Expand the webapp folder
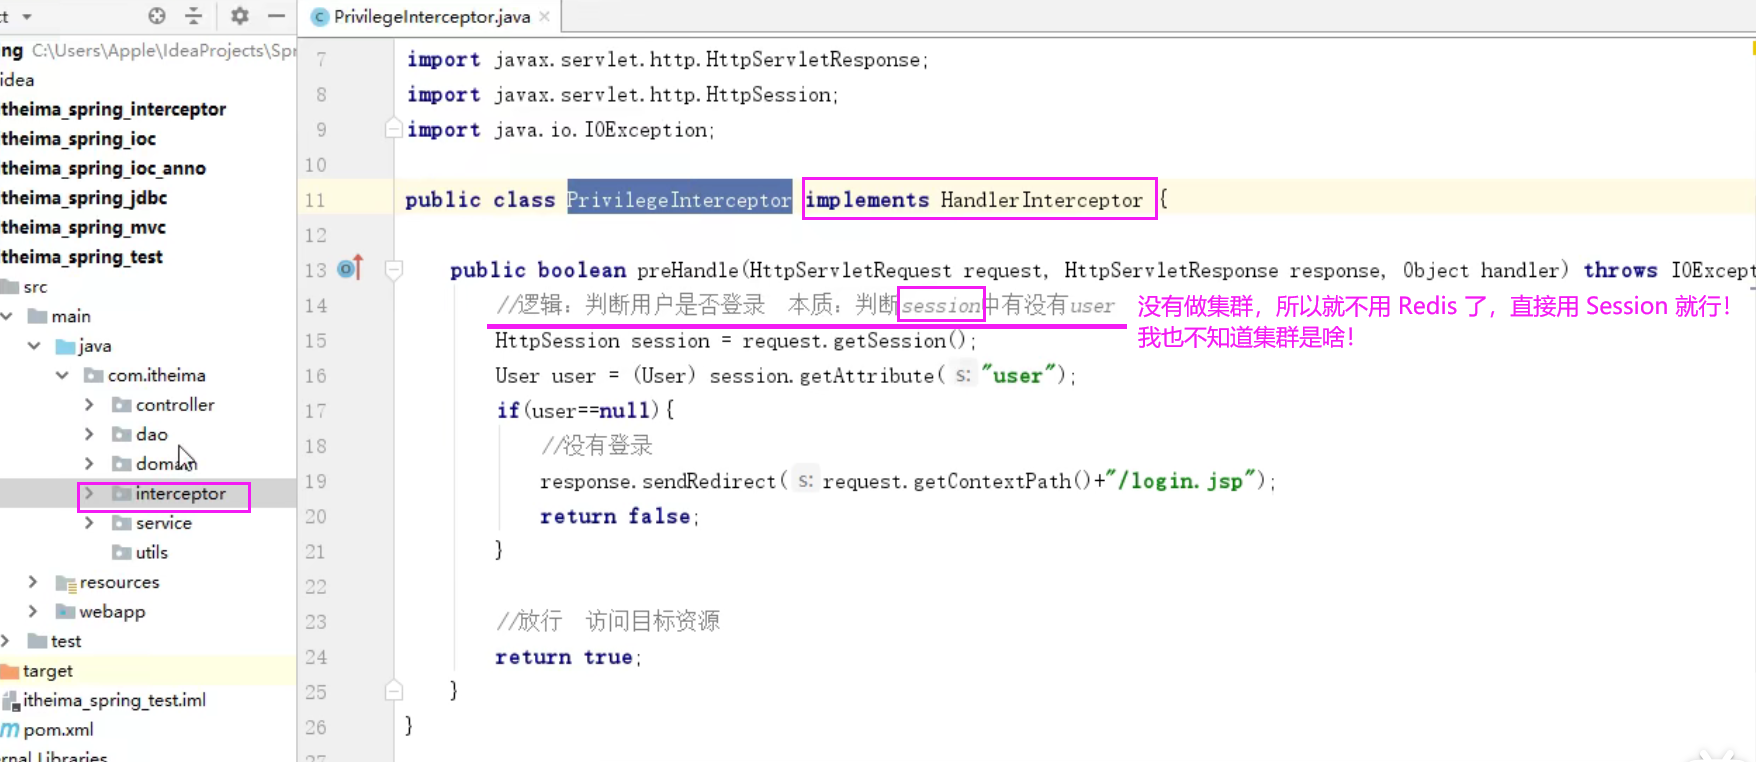1756x762 pixels. (x=33, y=611)
